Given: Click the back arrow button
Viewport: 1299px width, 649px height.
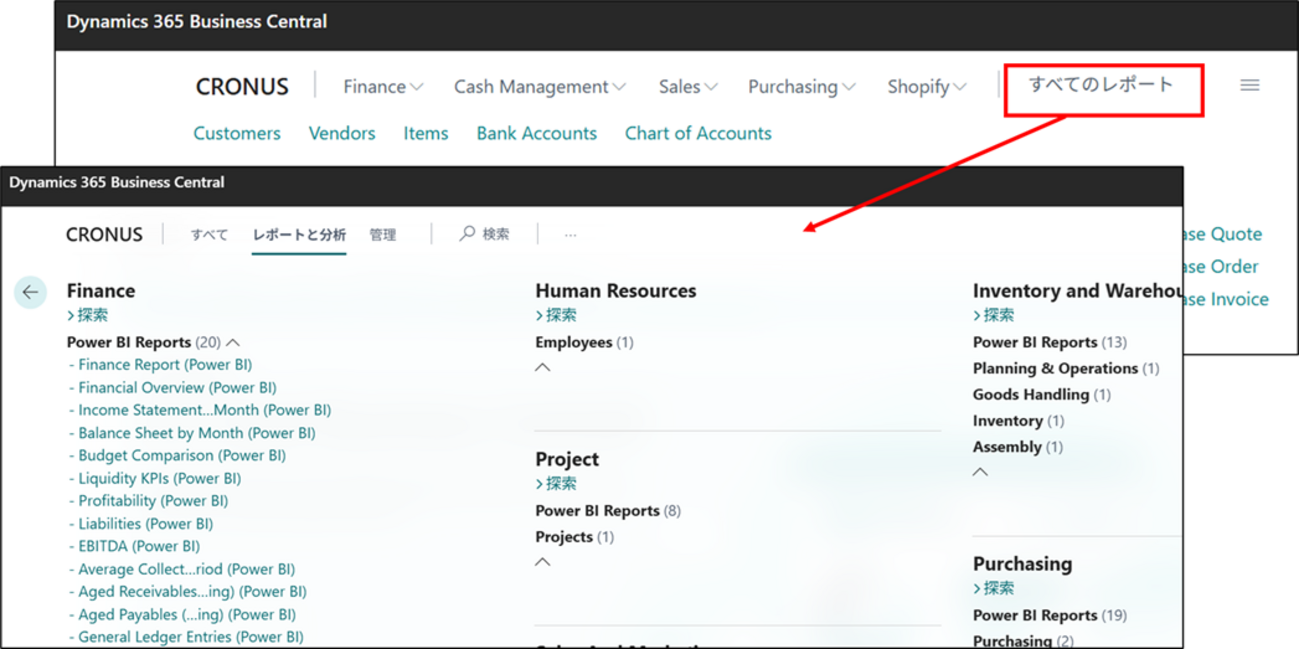Looking at the screenshot, I should 30,292.
